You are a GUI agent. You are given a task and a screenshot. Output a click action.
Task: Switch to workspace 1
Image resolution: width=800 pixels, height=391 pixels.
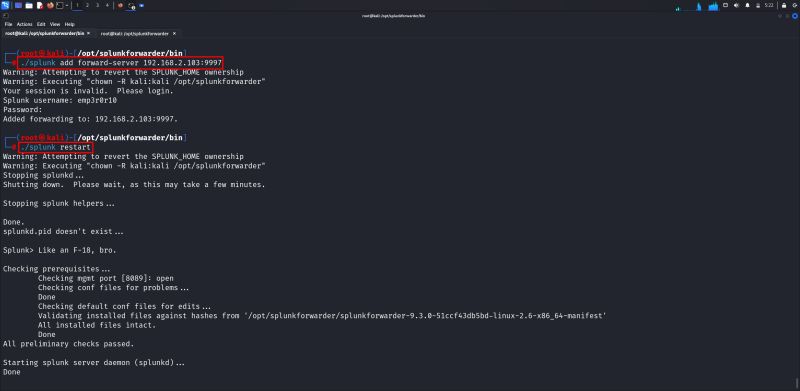pyautogui.click(x=78, y=5)
